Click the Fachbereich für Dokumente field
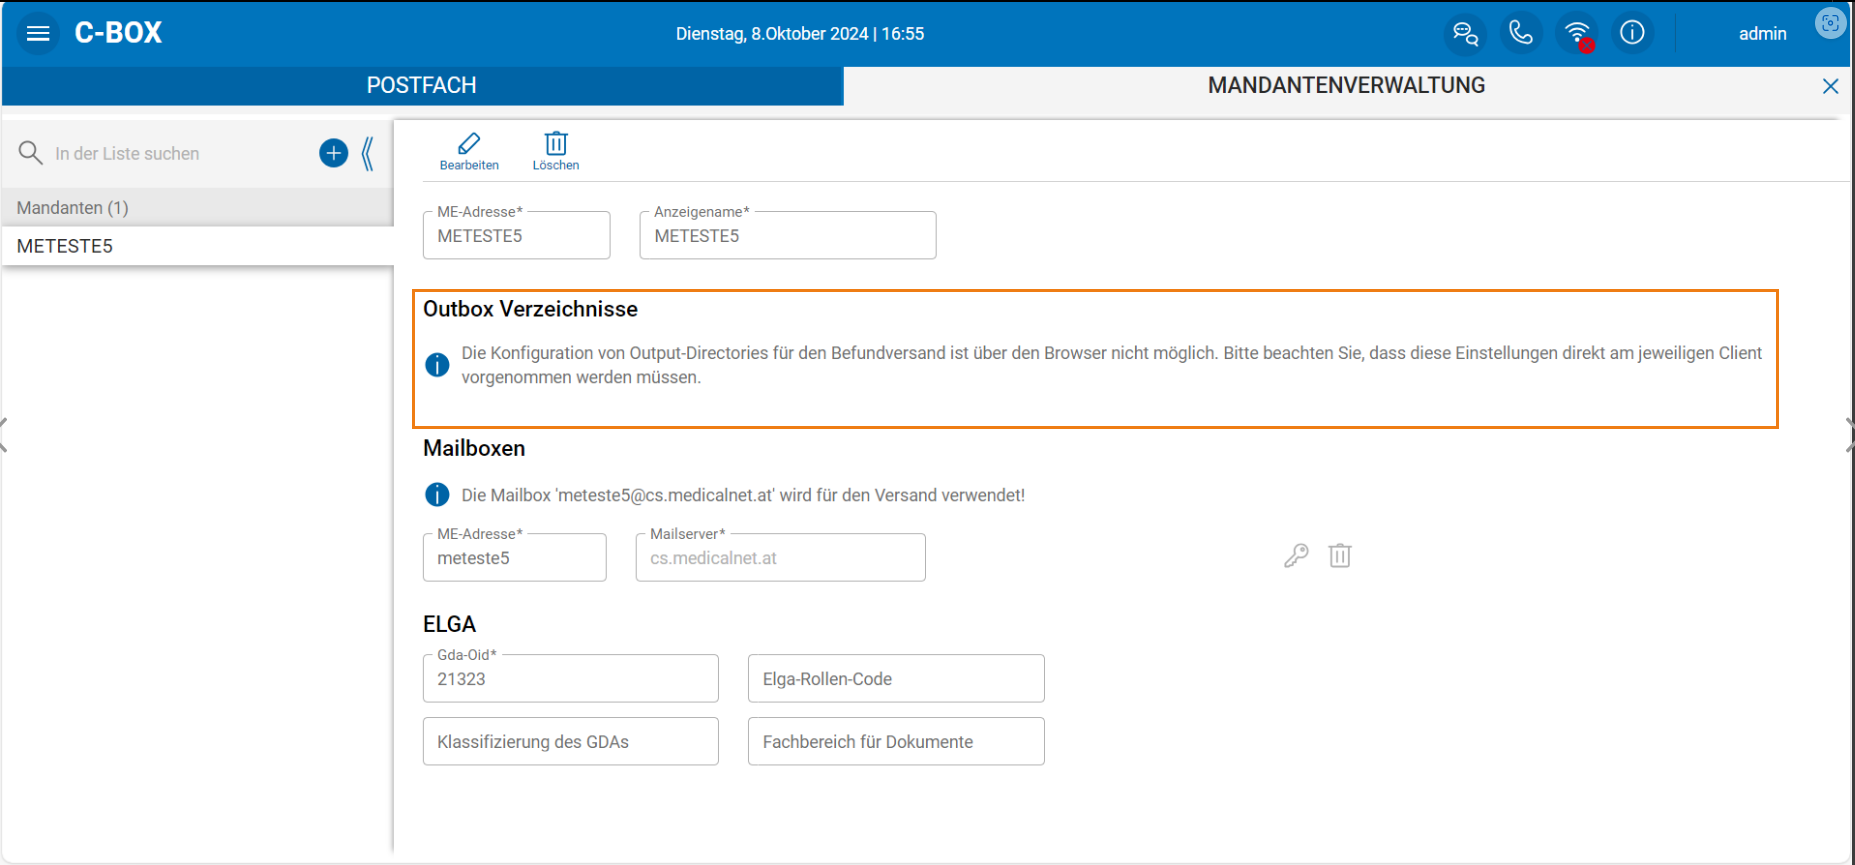The width and height of the screenshot is (1855, 865). point(896,741)
